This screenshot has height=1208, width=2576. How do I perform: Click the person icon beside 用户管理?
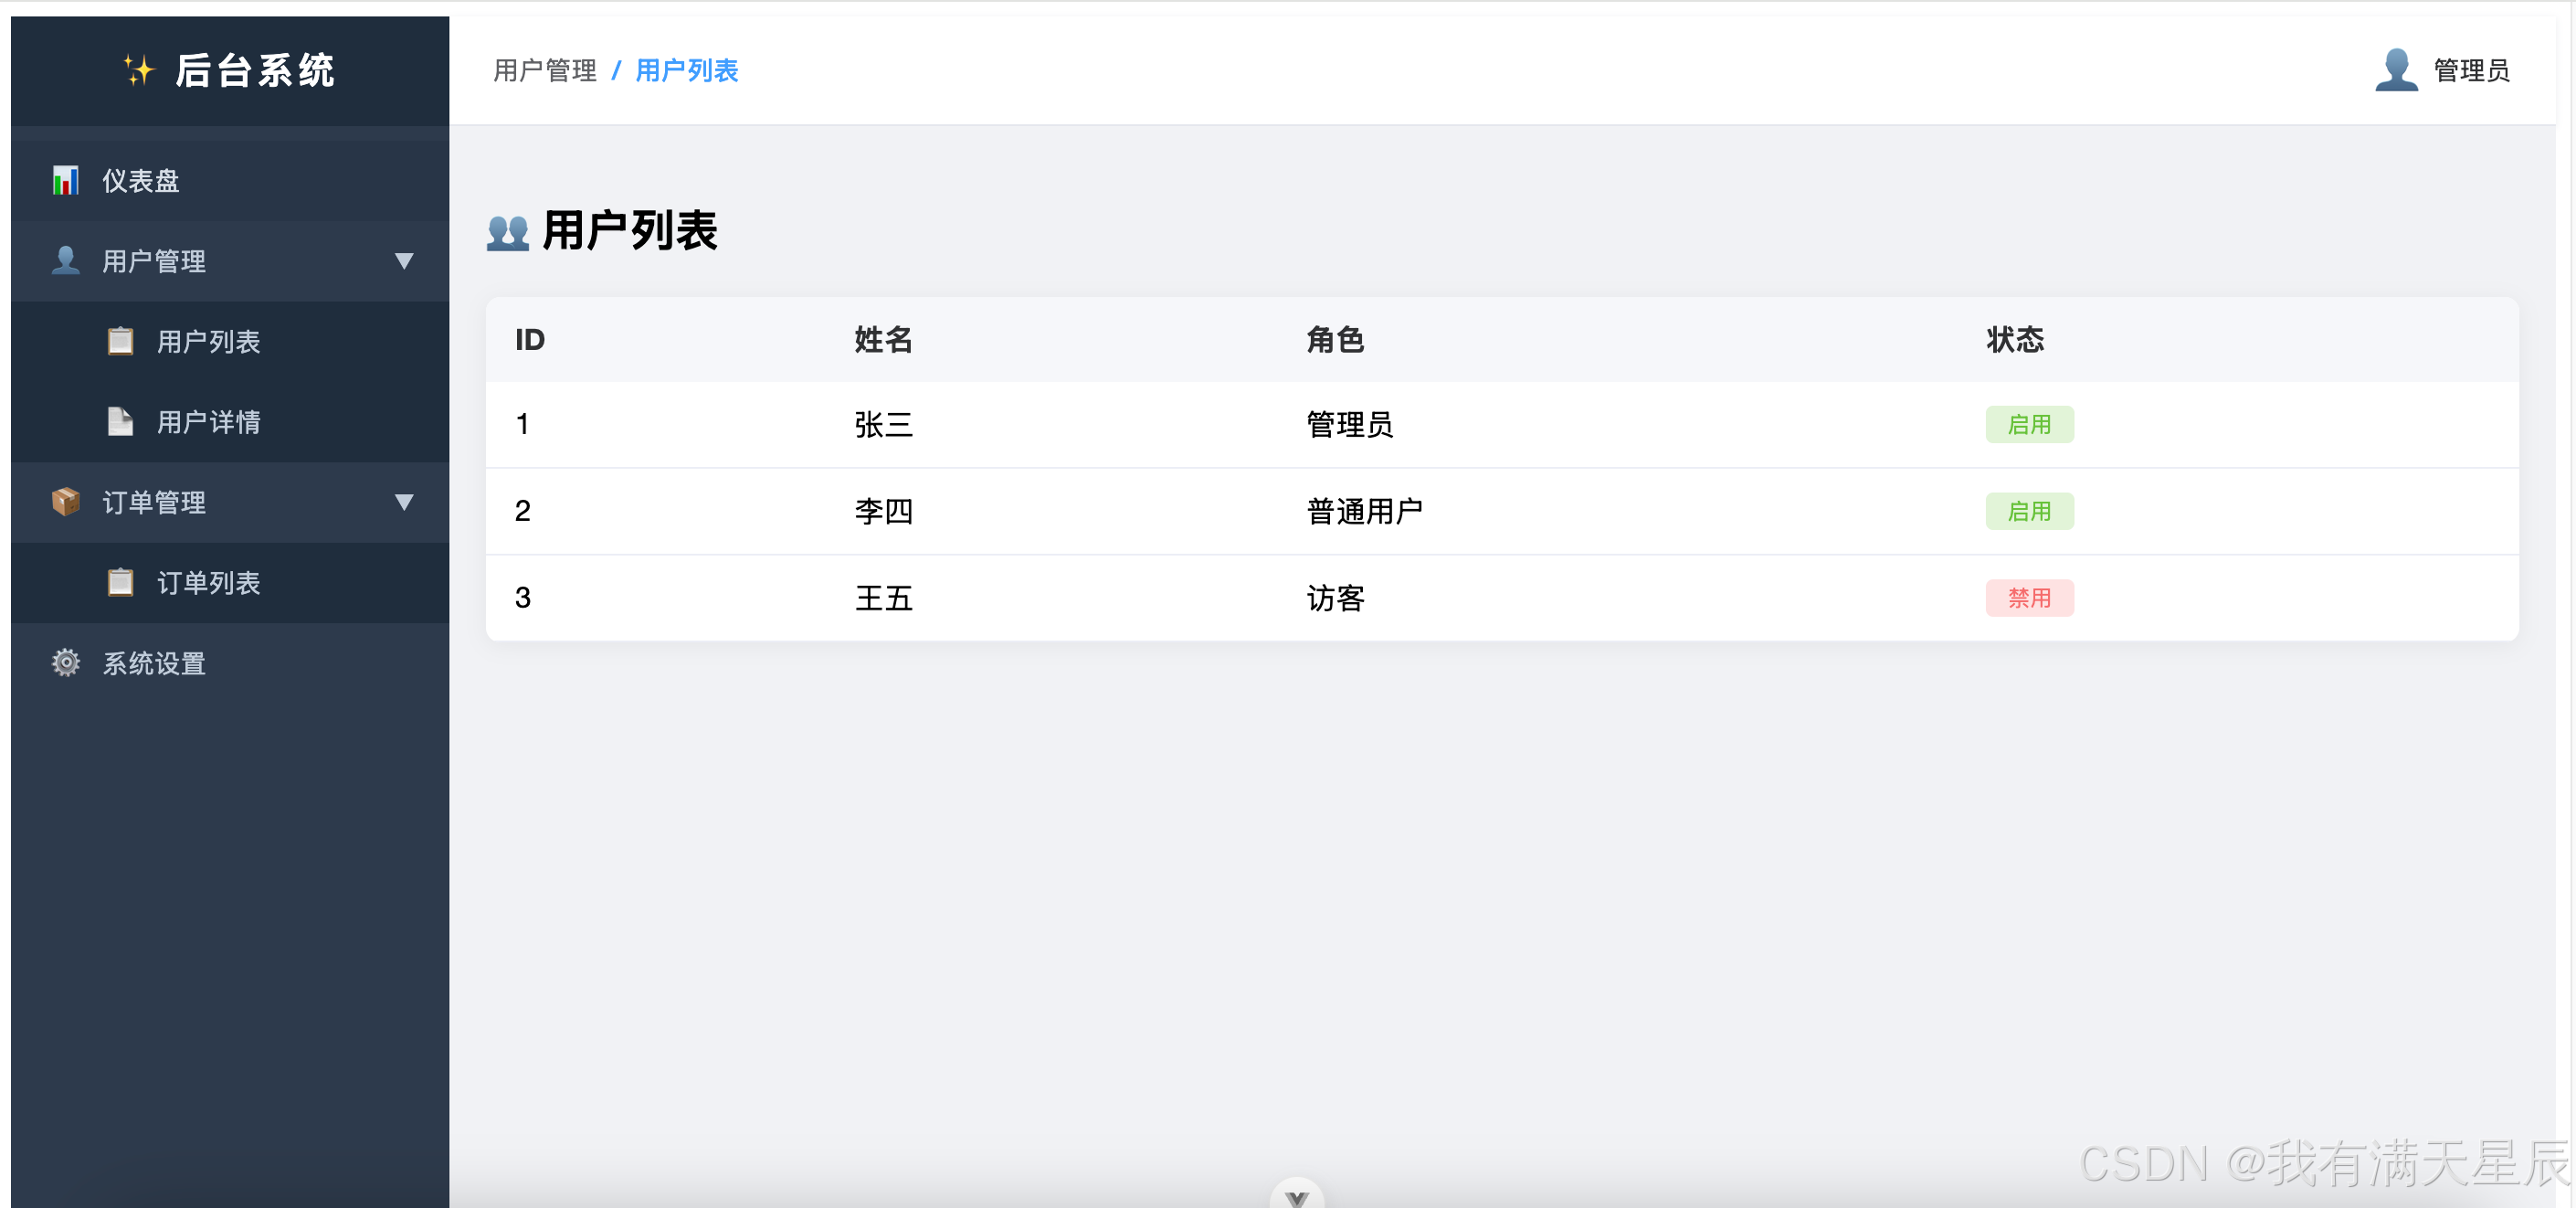pyautogui.click(x=66, y=261)
